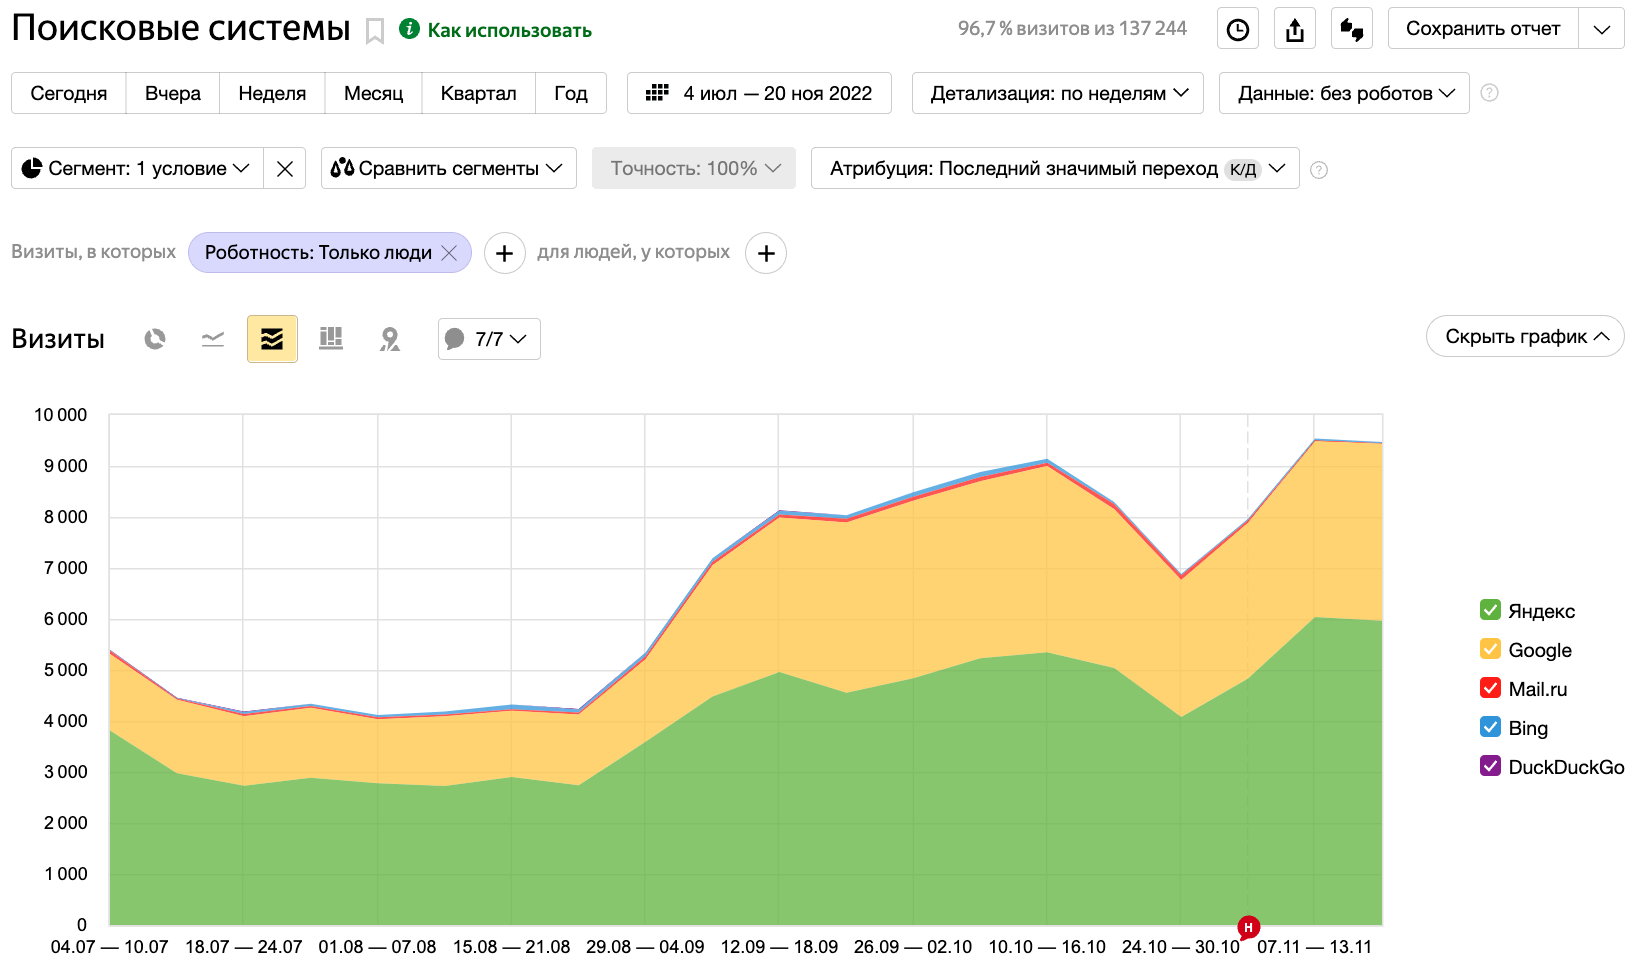This screenshot has height=964, width=1625.
Task: Collapse chart with Скрыть график
Action: [1525, 337]
